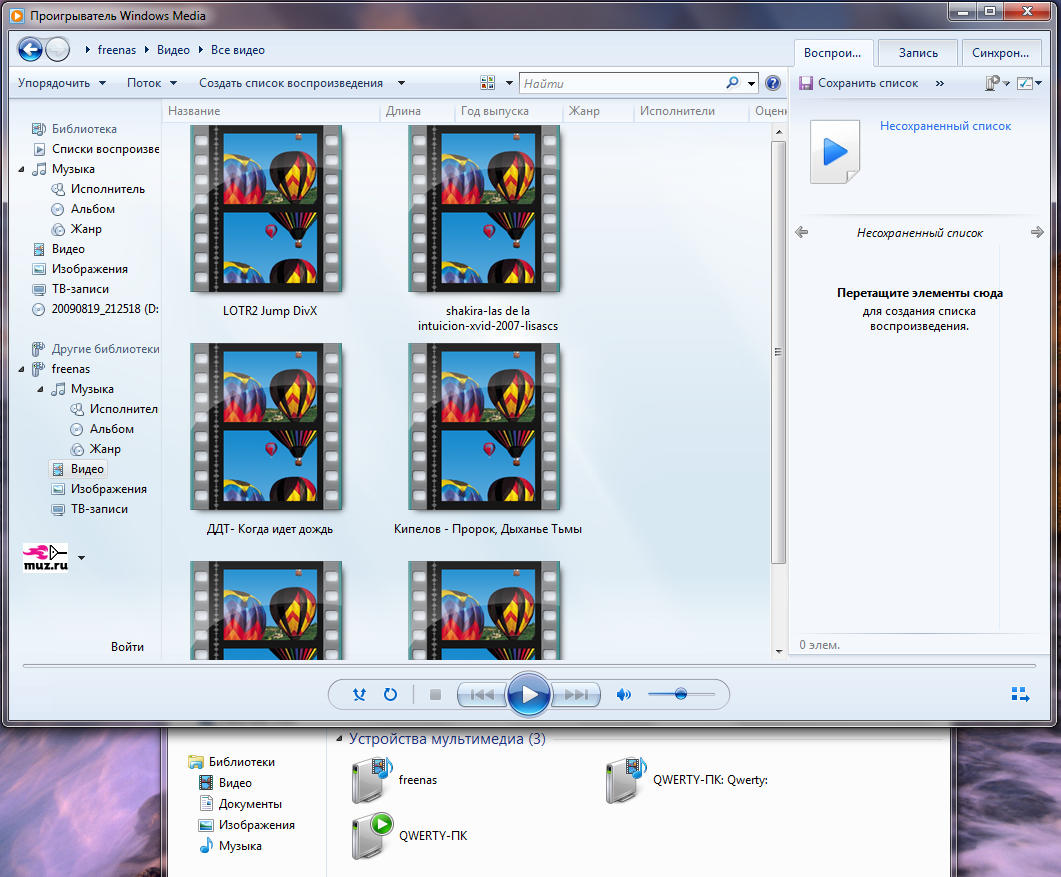Switch to the Запись tab
Screen dimensions: 1061x877
tap(918, 53)
